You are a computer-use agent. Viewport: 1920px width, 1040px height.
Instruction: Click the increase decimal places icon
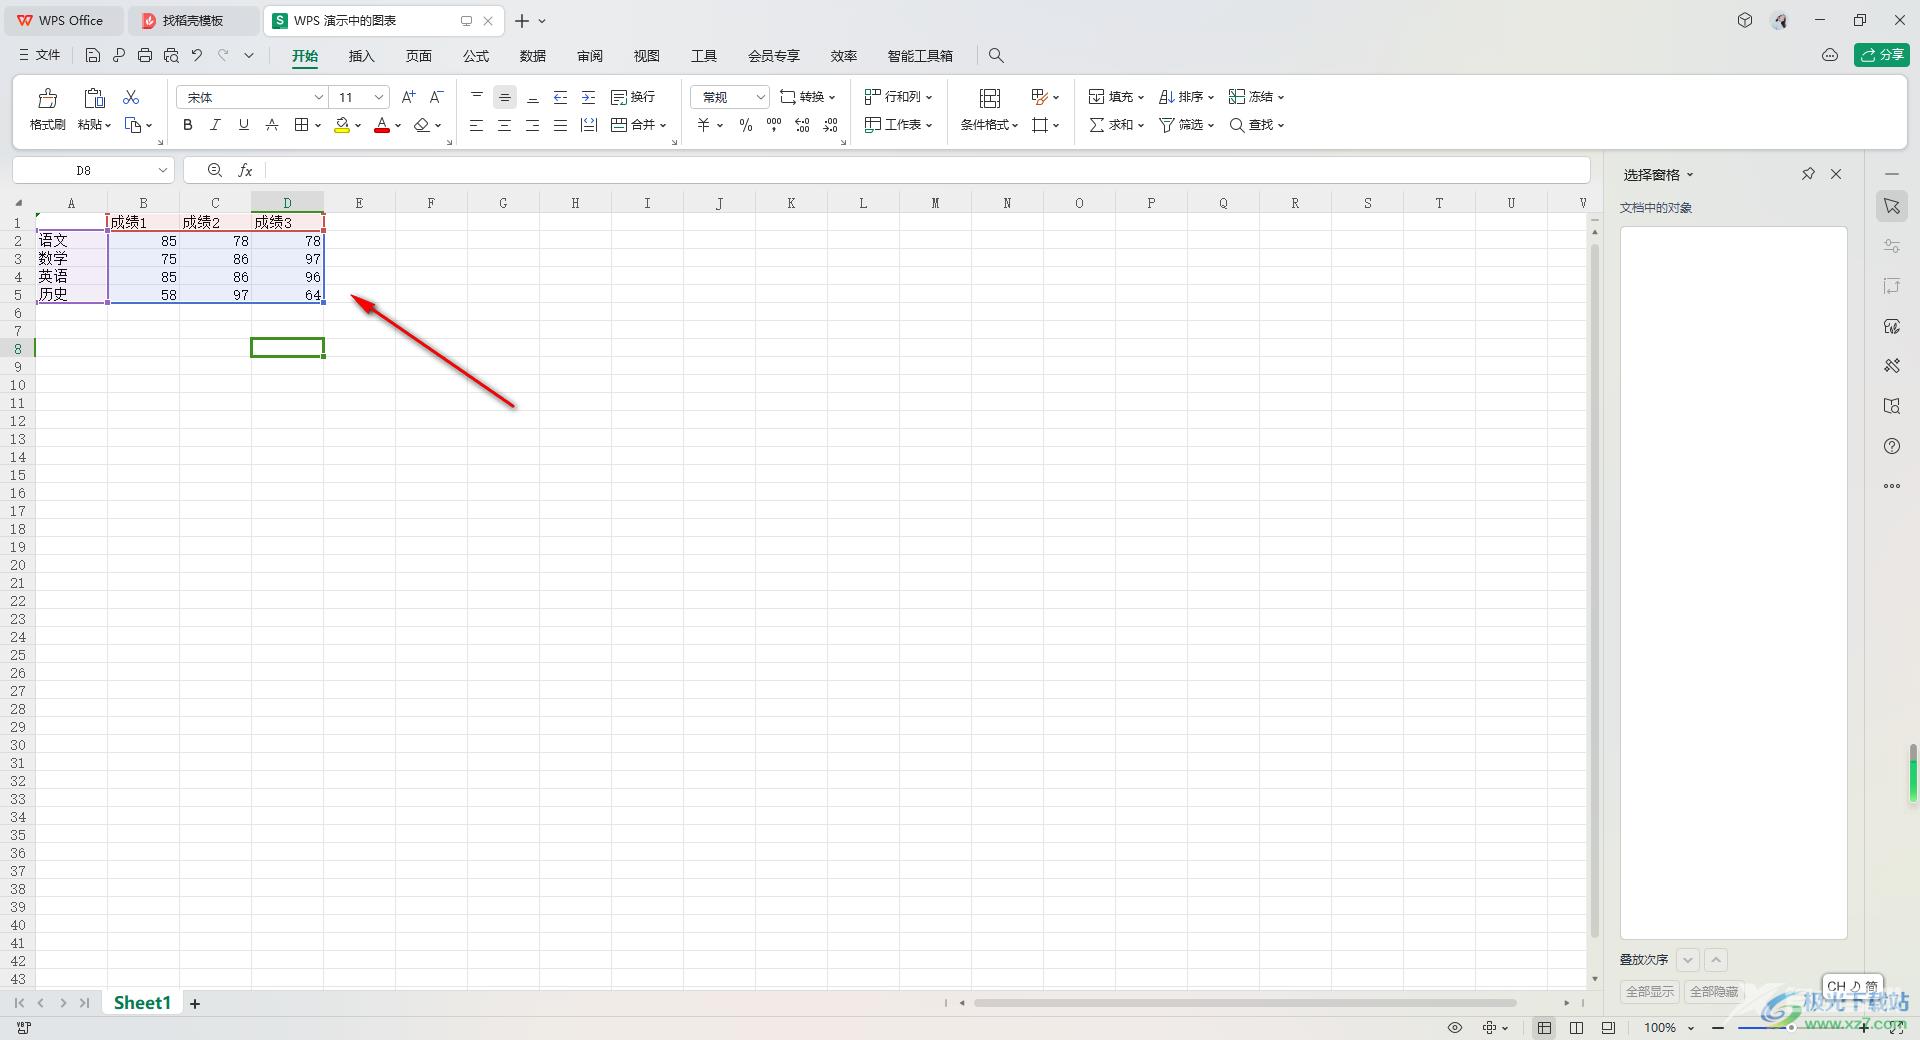coord(802,125)
